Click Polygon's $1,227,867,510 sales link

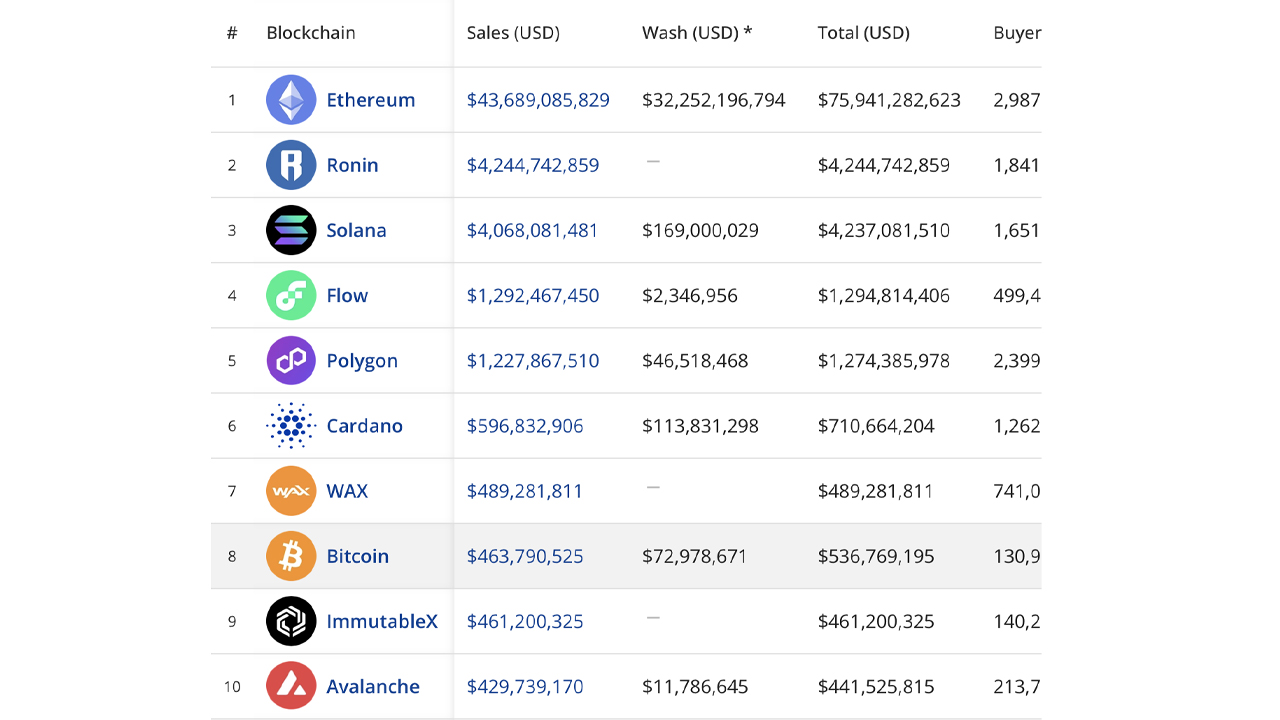coord(532,360)
